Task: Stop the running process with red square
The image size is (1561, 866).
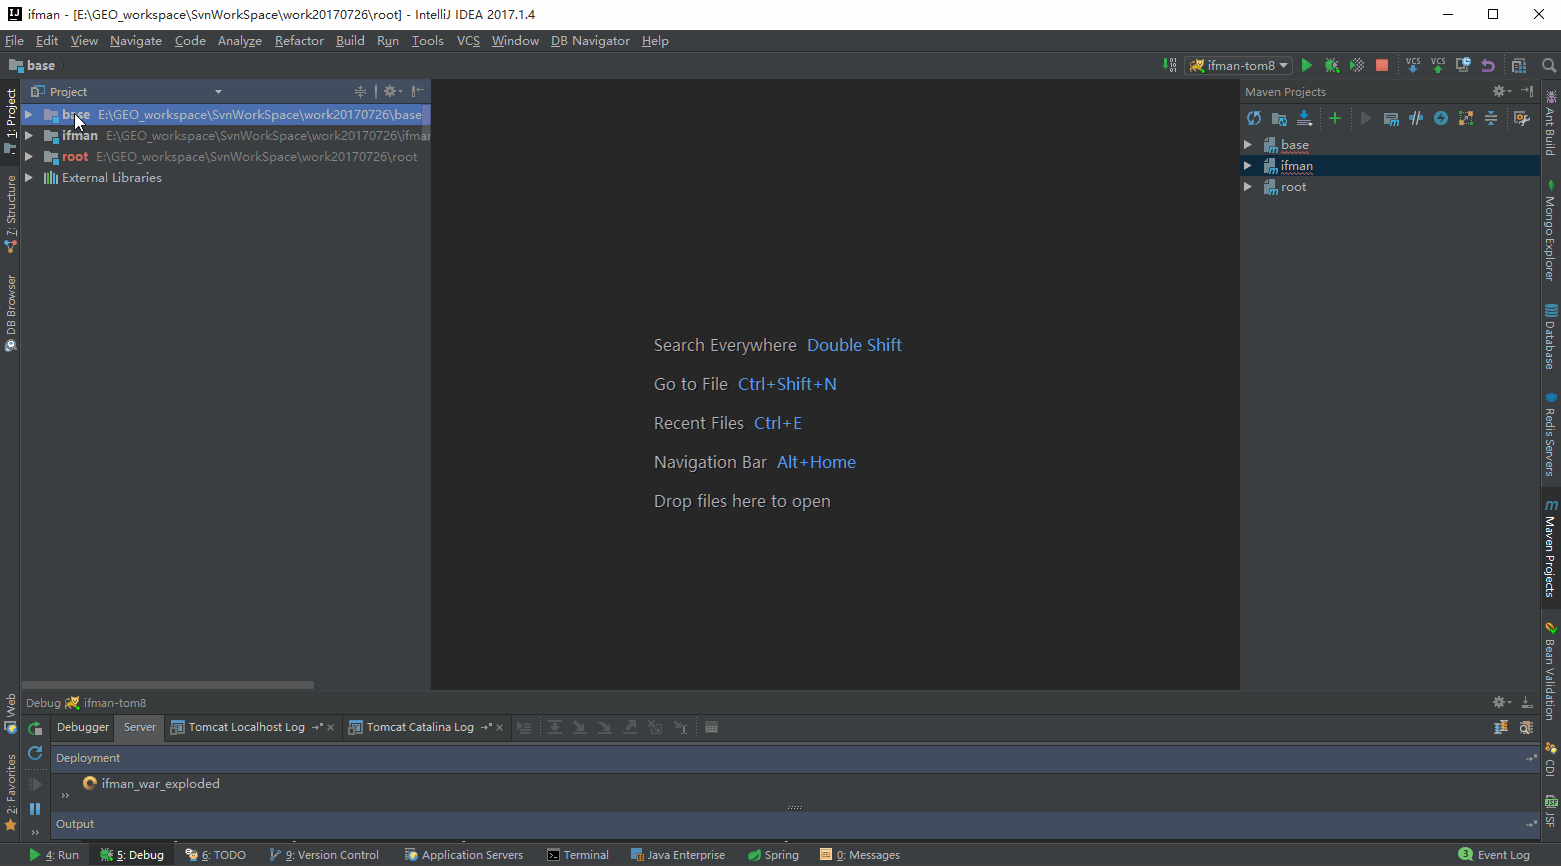Action: click(1382, 65)
